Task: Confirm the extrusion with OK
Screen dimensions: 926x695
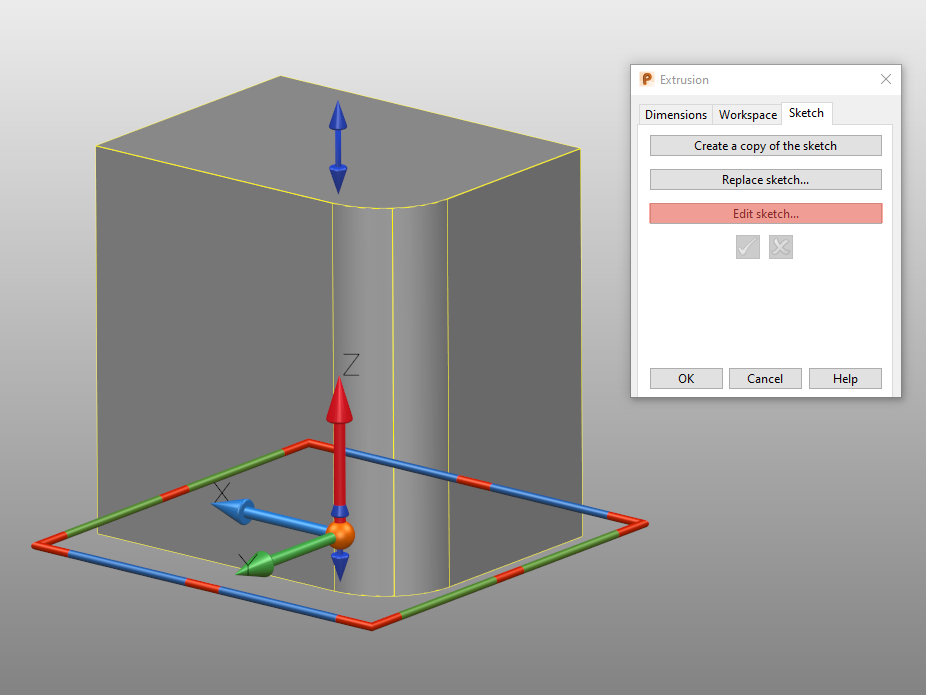Action: [x=685, y=378]
